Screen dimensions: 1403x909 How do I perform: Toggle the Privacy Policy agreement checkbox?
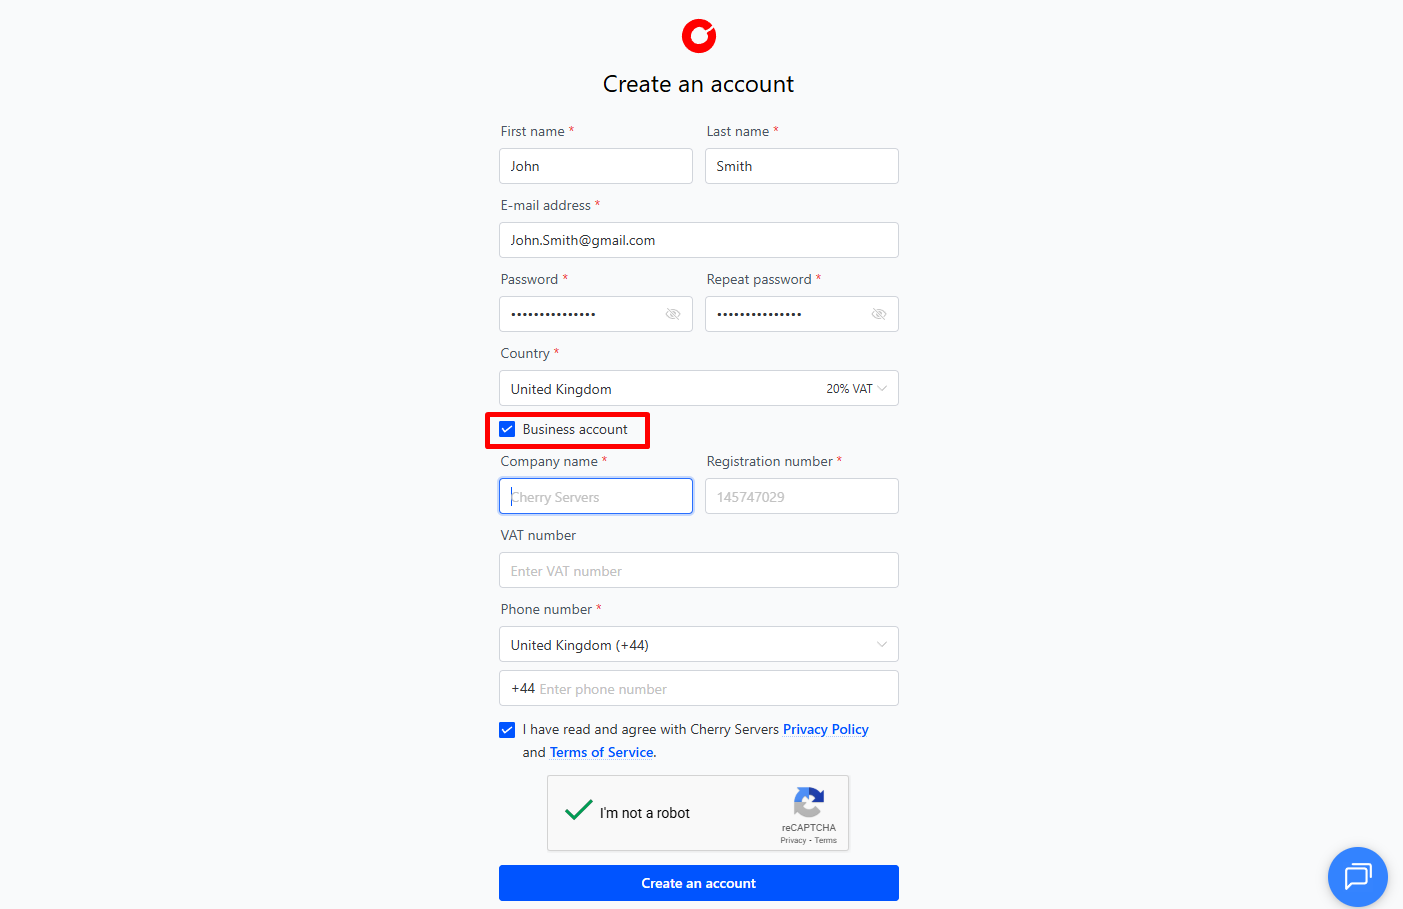pyautogui.click(x=507, y=730)
